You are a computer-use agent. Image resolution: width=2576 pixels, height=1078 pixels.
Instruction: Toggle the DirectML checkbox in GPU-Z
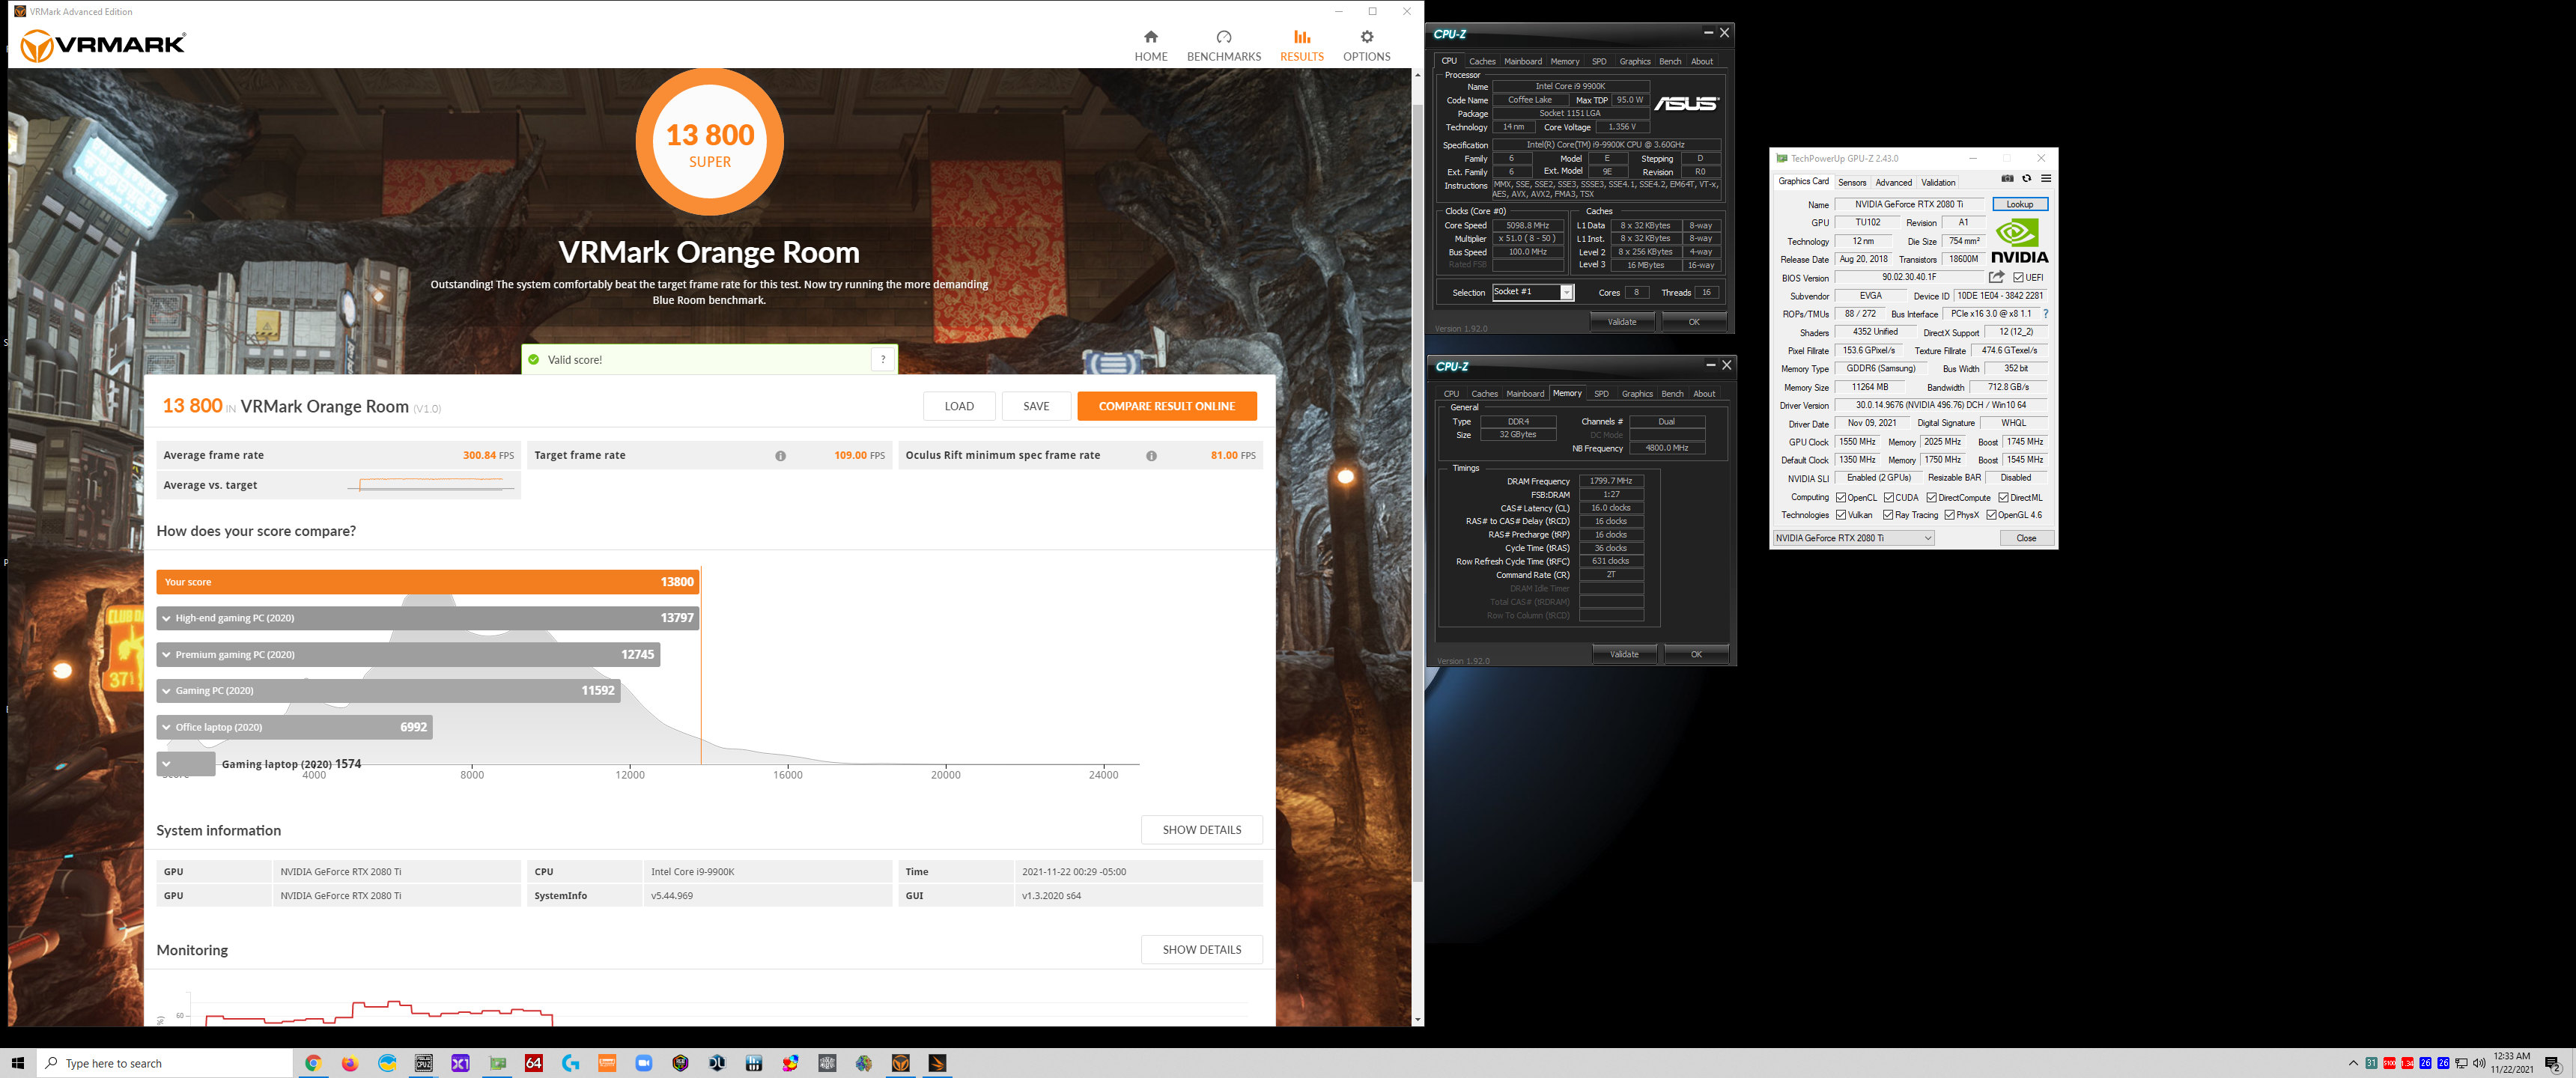(x=2004, y=498)
